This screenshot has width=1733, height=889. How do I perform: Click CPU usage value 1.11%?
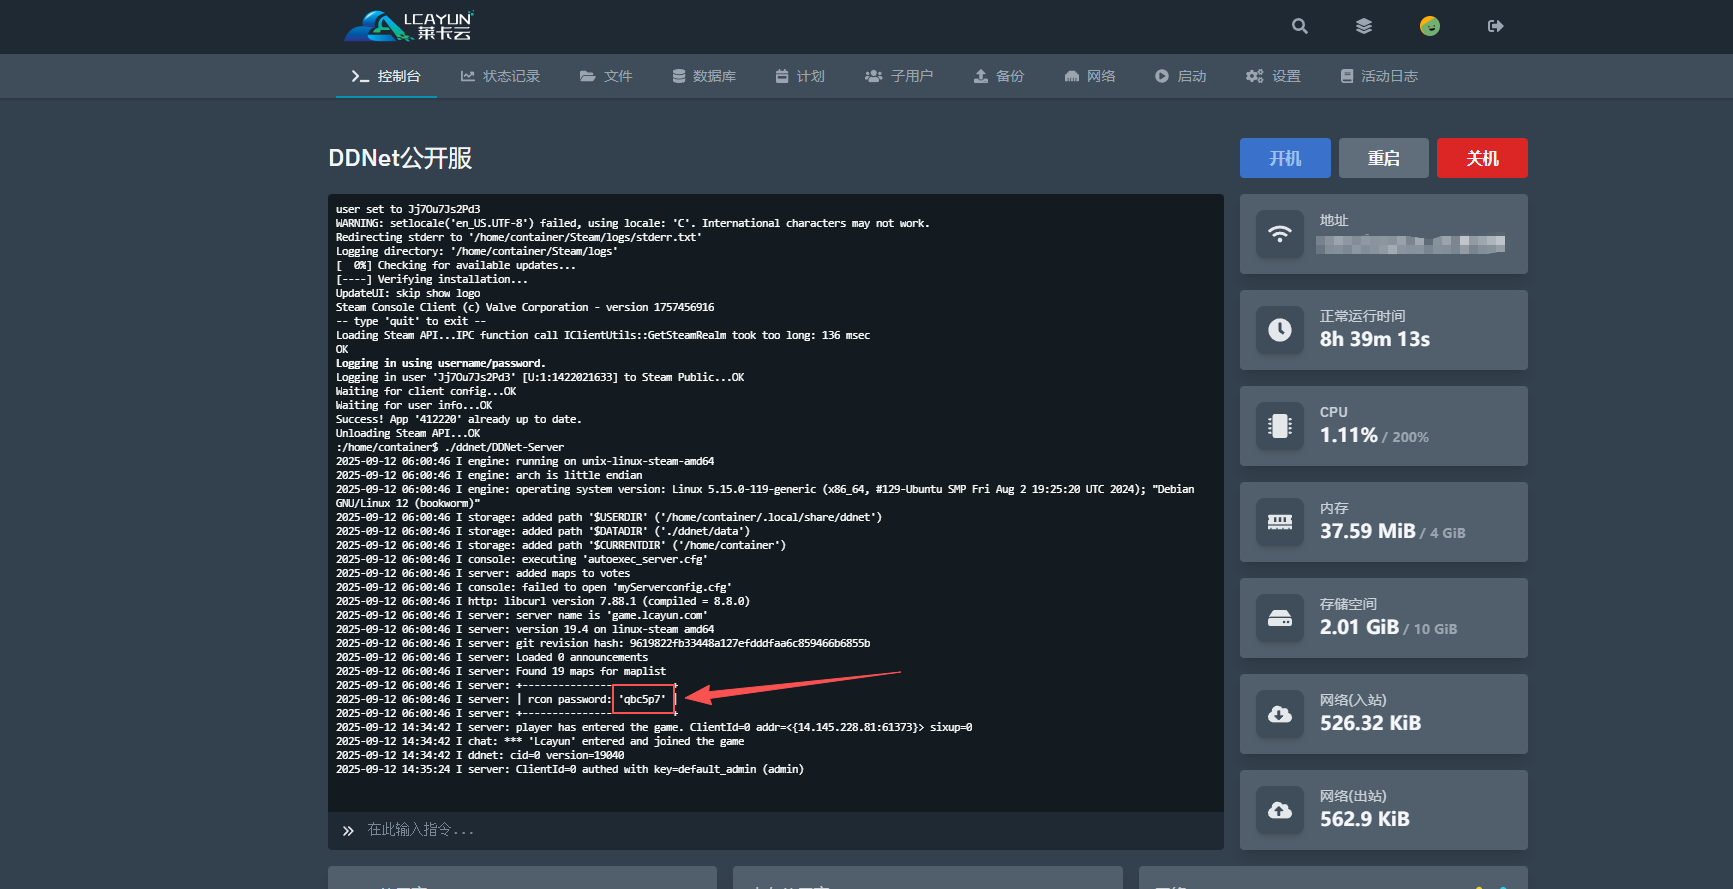click(1348, 435)
